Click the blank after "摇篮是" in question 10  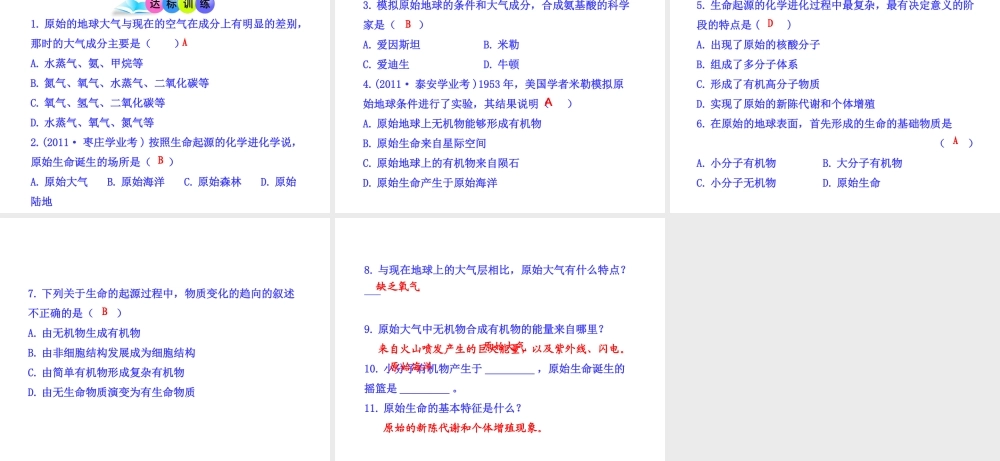425,388
